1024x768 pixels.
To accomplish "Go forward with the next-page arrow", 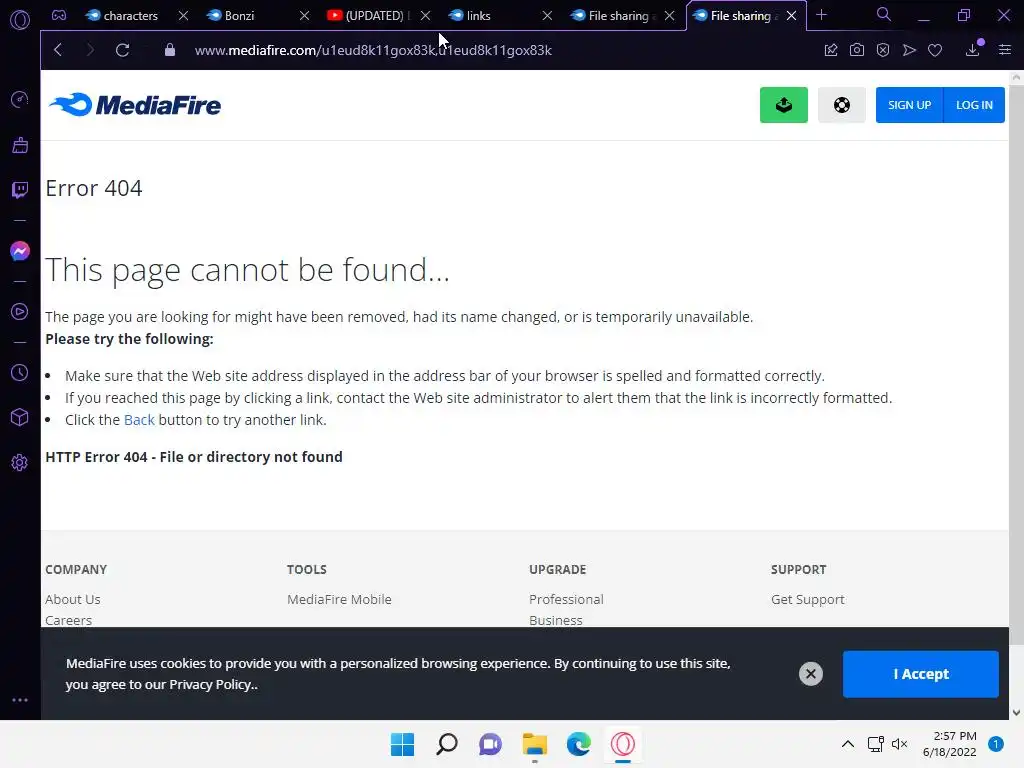I will [x=90, y=50].
